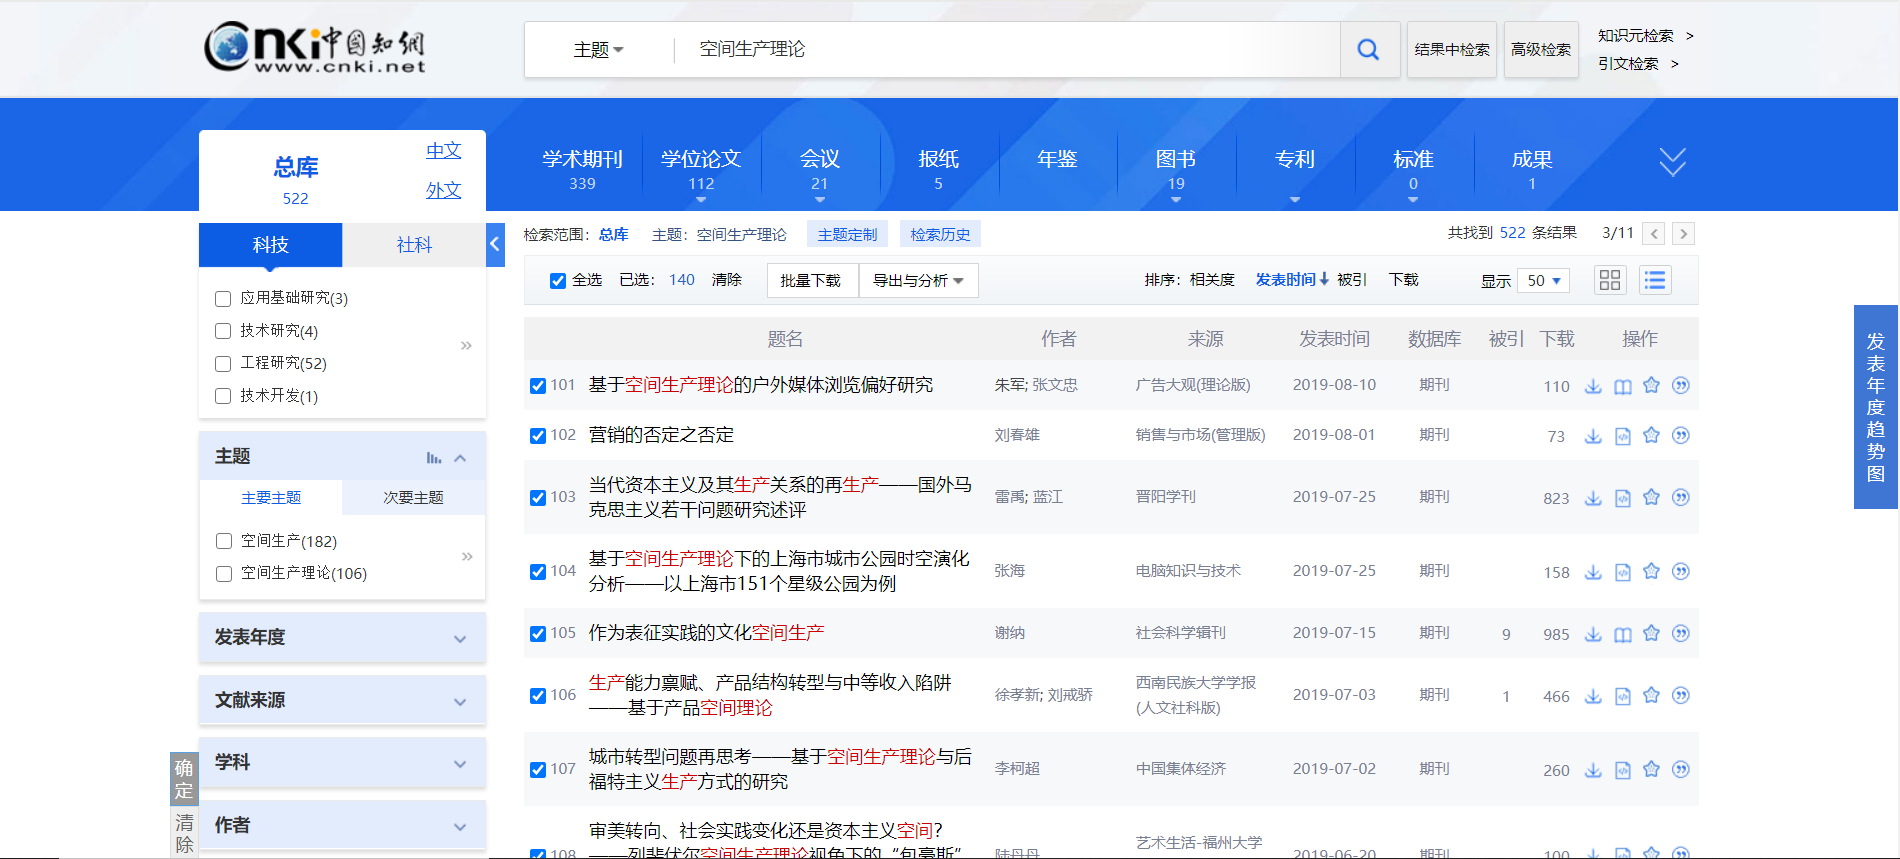1900x859 pixels.
Task: Expand more research-level options arrow
Action: pos(466,345)
